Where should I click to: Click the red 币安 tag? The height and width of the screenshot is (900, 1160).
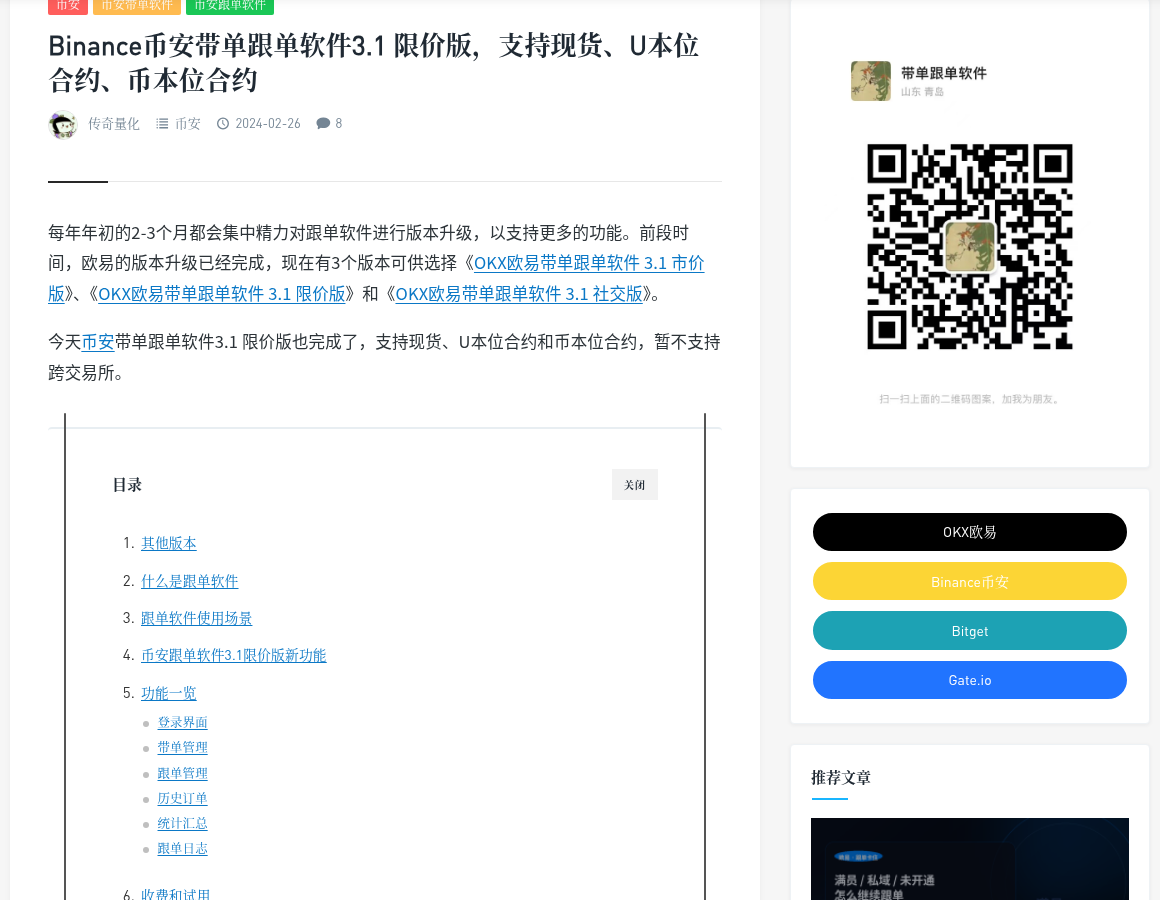point(68,6)
